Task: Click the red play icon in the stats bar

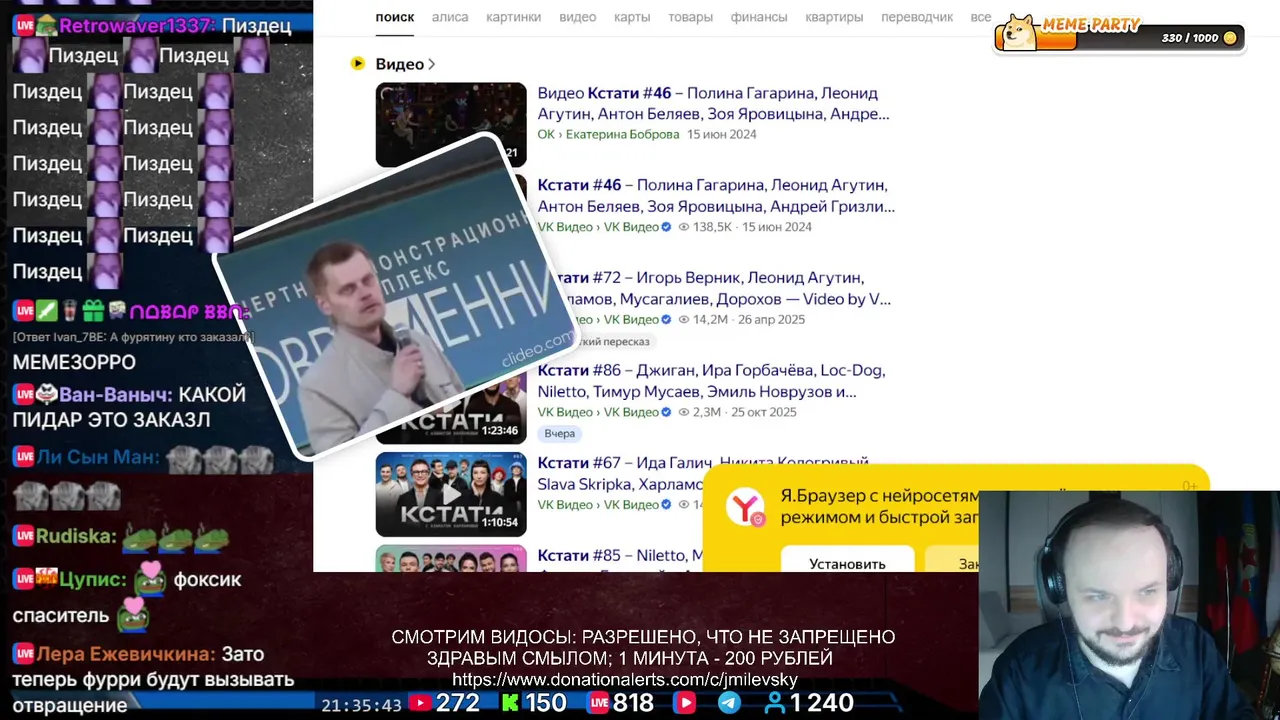Action: [x=685, y=704]
